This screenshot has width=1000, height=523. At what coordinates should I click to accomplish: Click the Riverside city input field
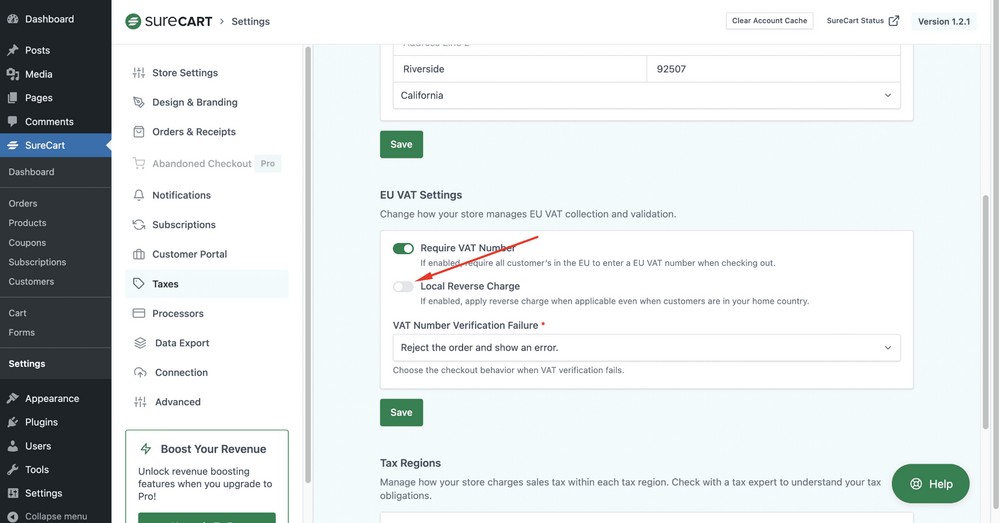click(x=519, y=69)
